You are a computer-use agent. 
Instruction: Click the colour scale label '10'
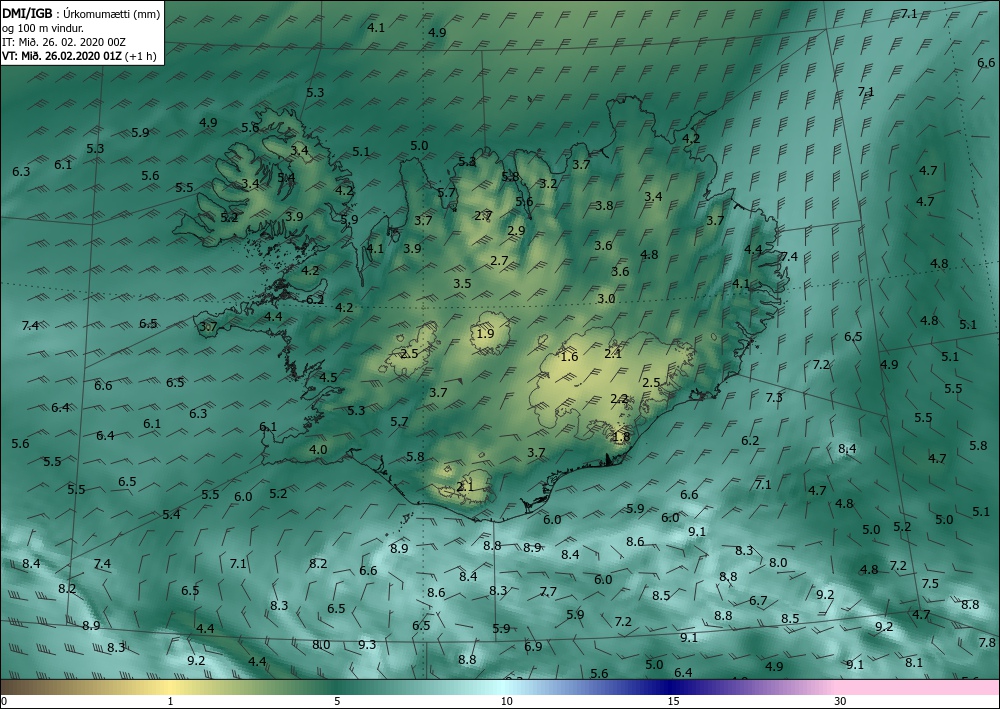(x=506, y=702)
